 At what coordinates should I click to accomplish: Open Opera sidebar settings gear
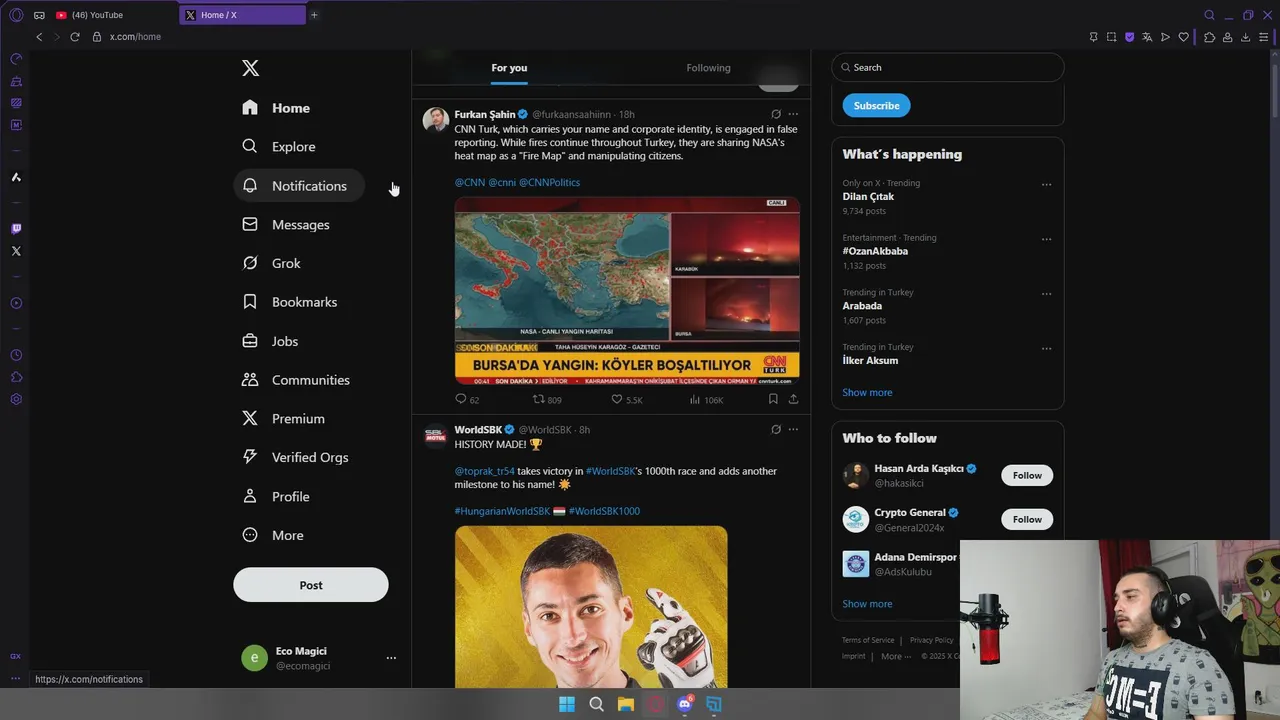point(16,399)
